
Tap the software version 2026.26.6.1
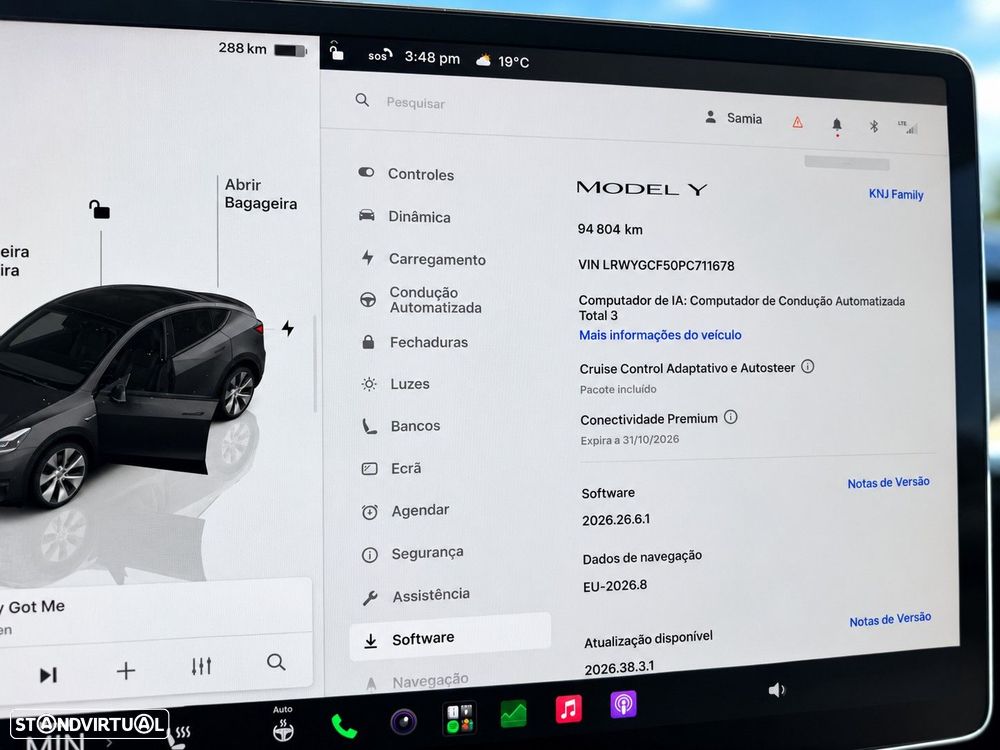point(616,520)
